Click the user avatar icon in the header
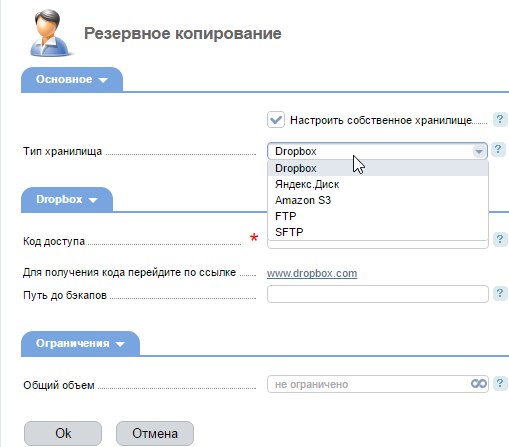This screenshot has height=447, width=509. click(50, 33)
